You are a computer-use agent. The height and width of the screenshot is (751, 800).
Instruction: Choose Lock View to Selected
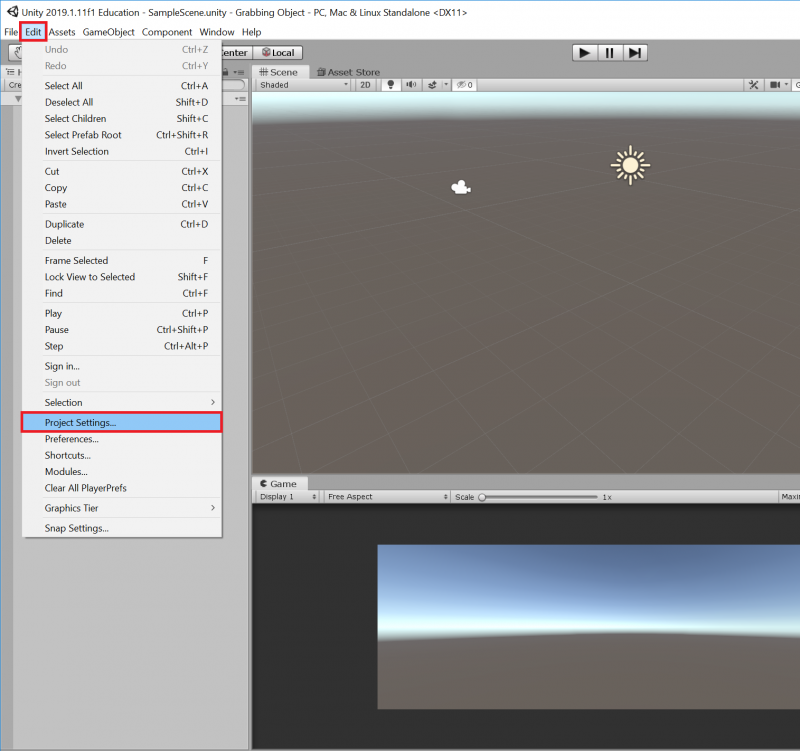121,277
